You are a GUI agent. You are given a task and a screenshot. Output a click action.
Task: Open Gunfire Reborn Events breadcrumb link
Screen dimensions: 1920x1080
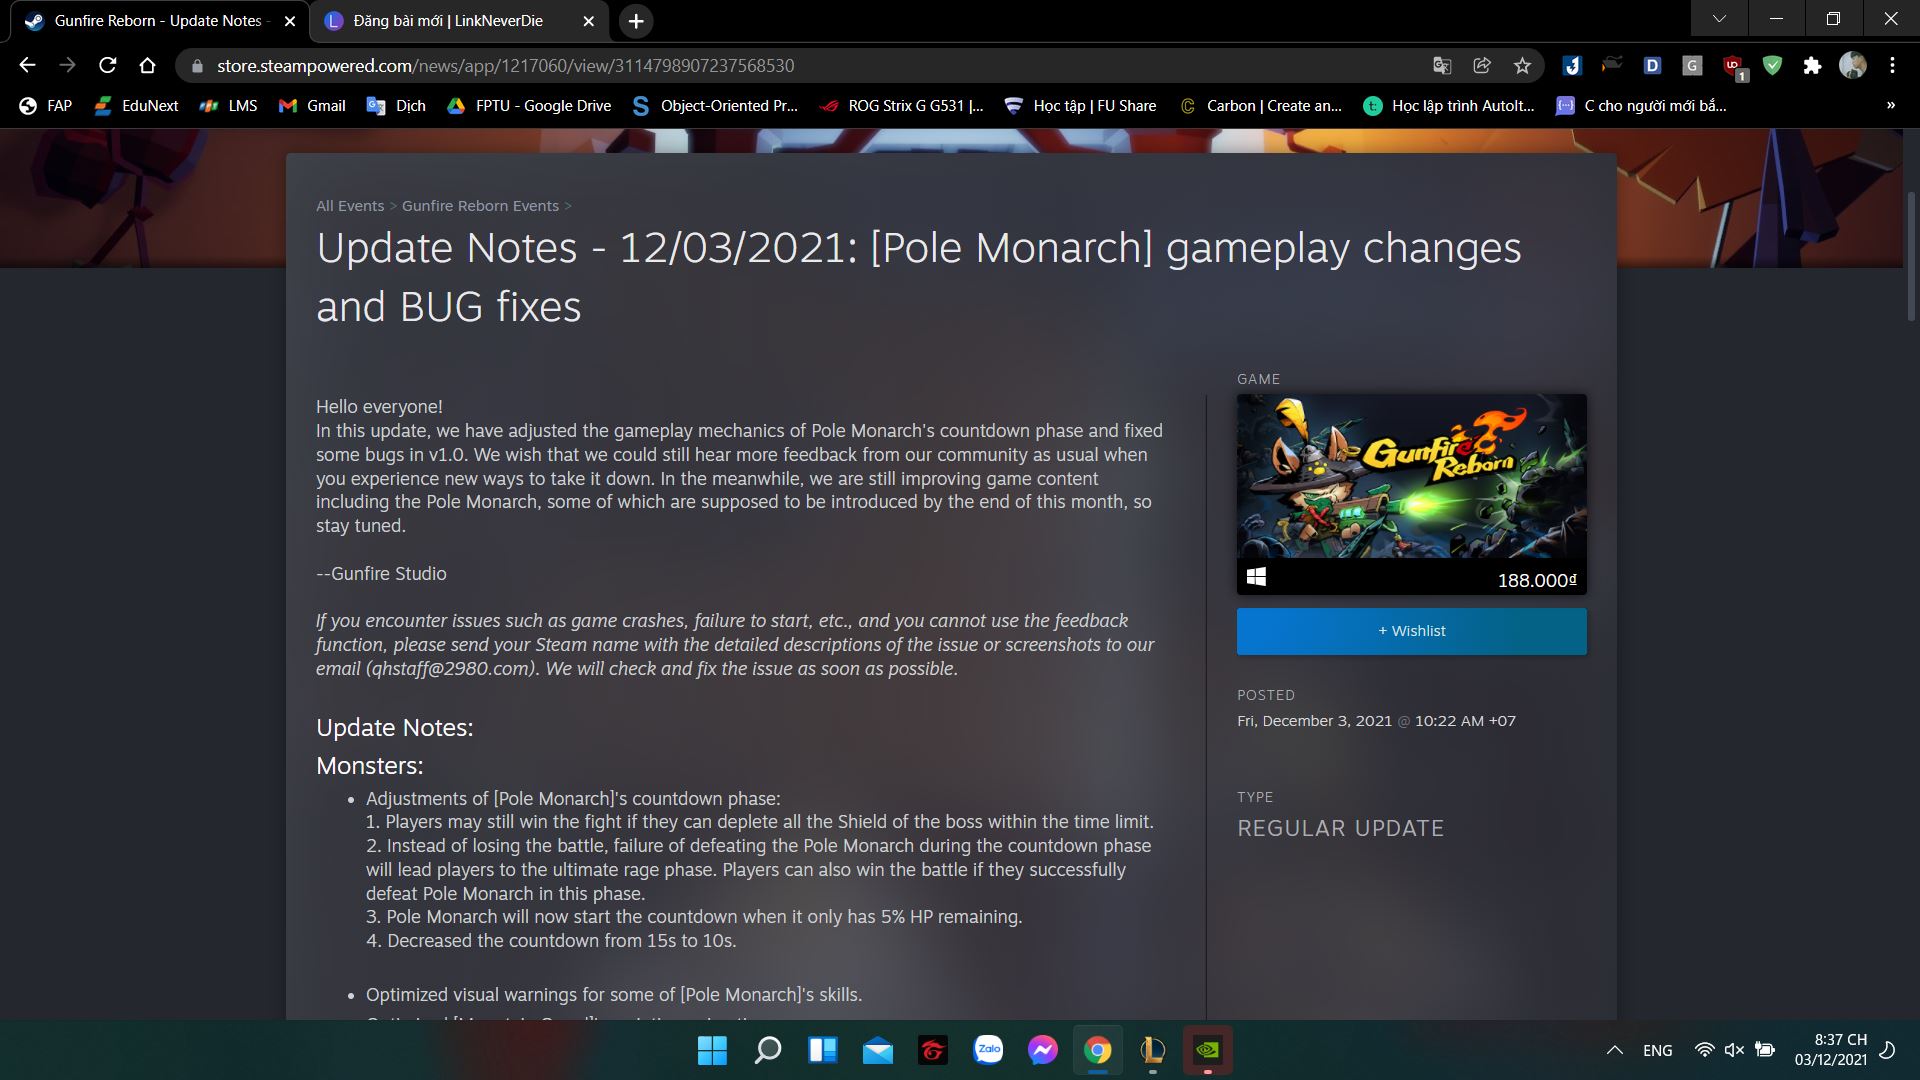(x=480, y=206)
